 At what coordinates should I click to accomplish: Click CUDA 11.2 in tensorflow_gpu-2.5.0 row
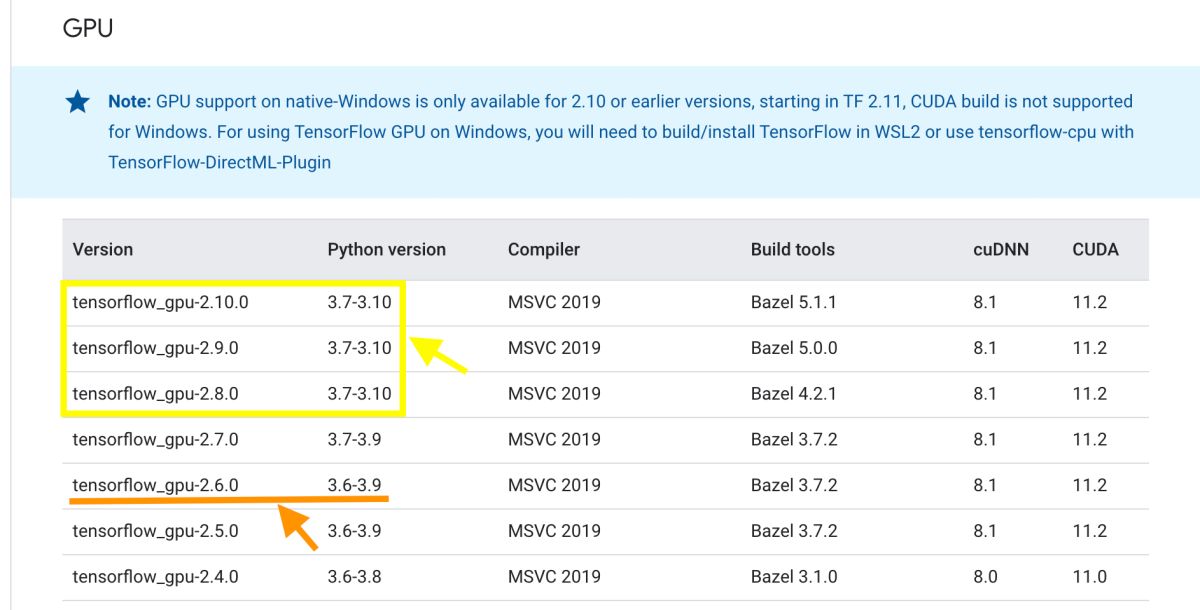click(1090, 531)
